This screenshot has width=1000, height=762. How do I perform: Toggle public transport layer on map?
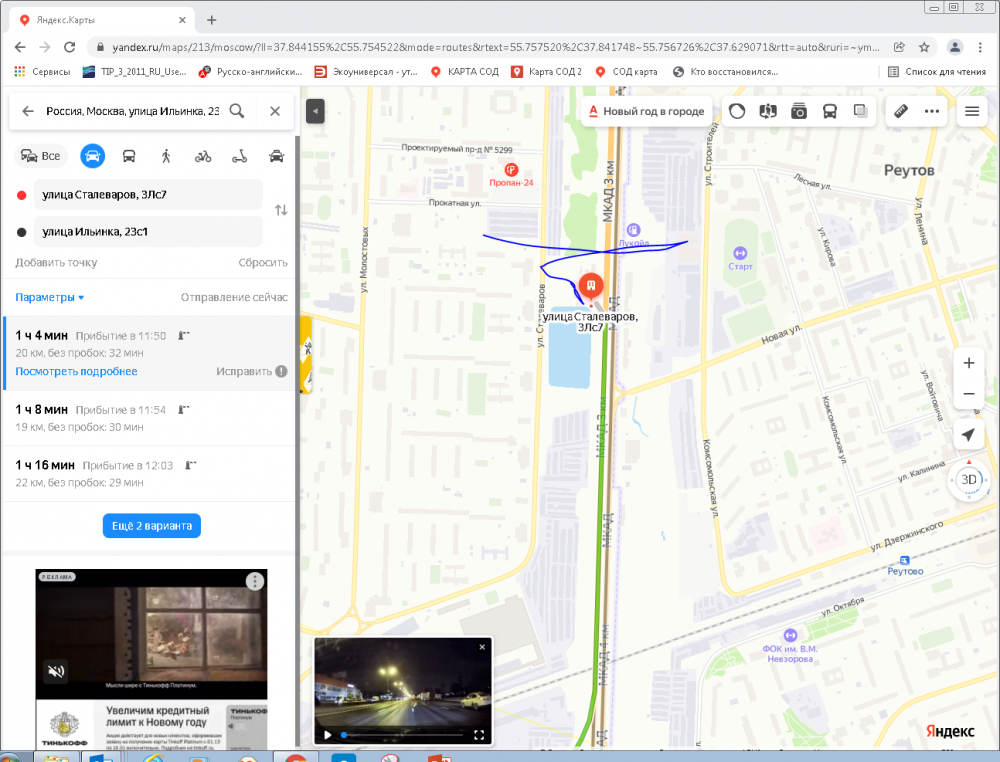click(x=830, y=111)
